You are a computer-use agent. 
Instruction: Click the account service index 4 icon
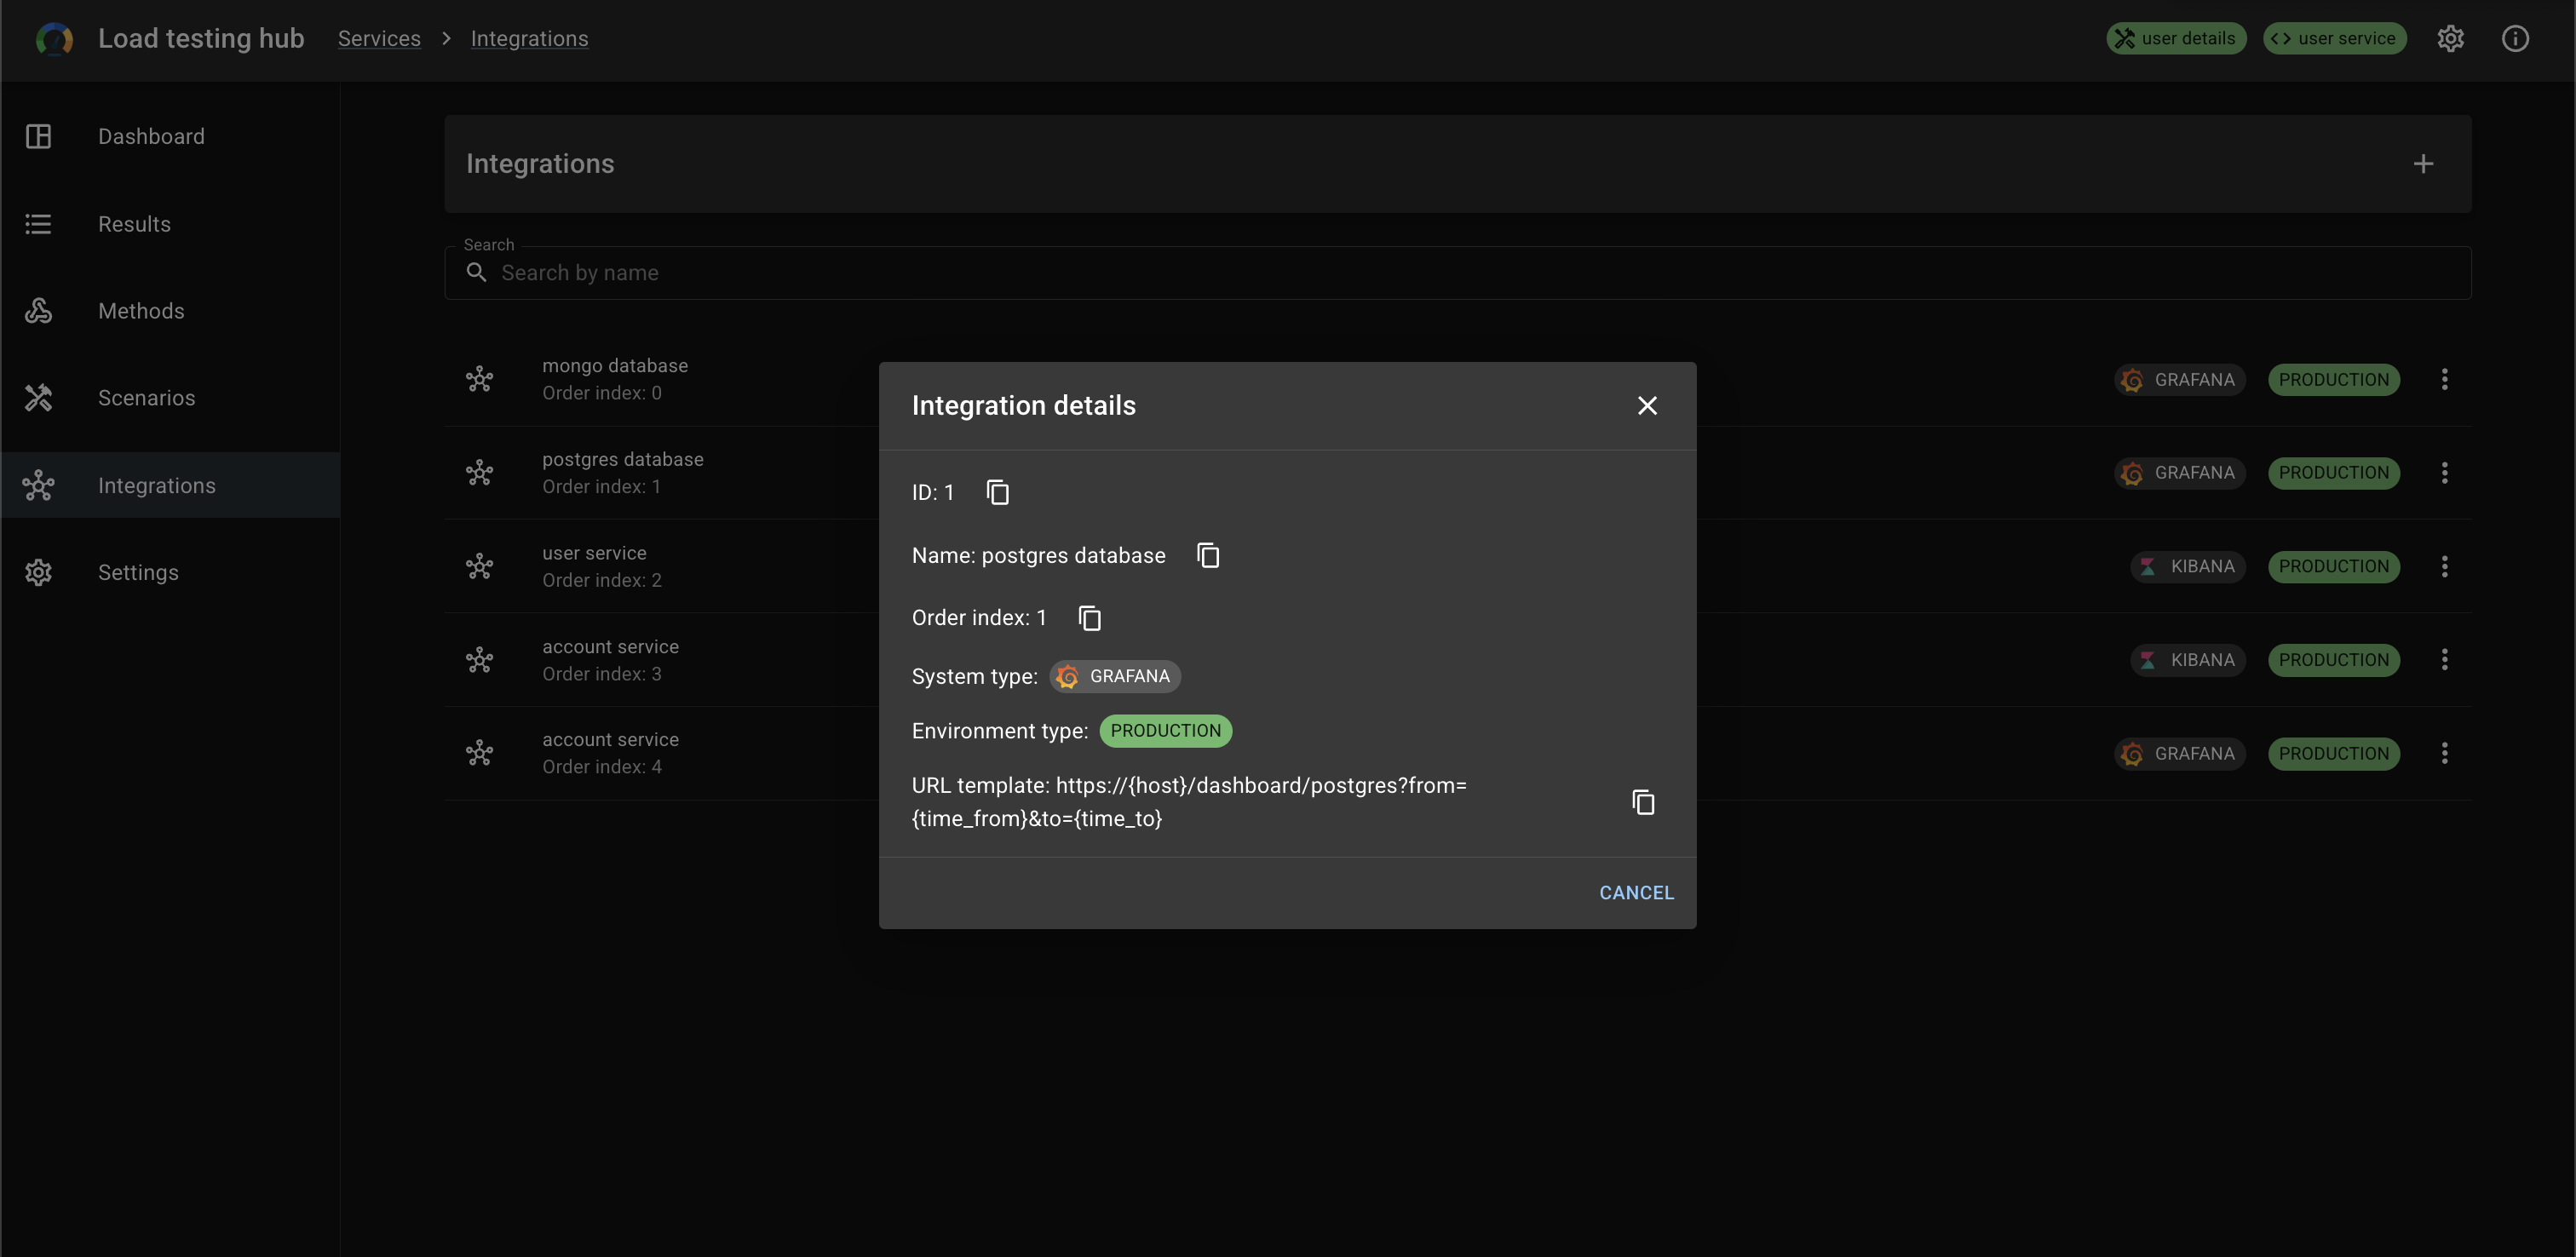point(479,753)
